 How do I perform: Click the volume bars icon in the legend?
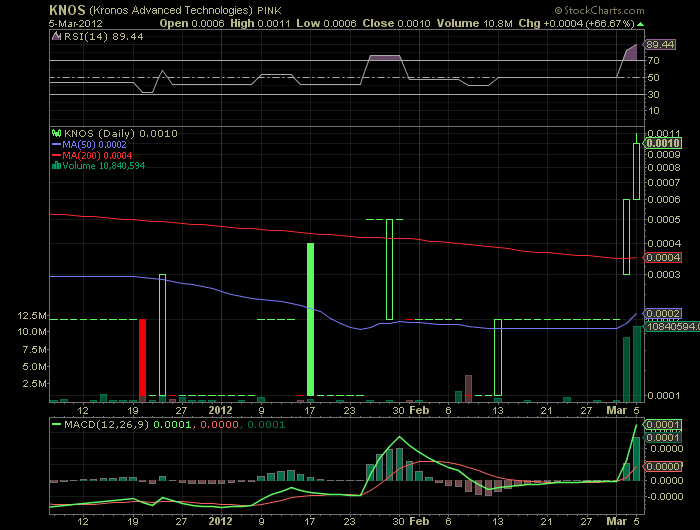(56, 167)
